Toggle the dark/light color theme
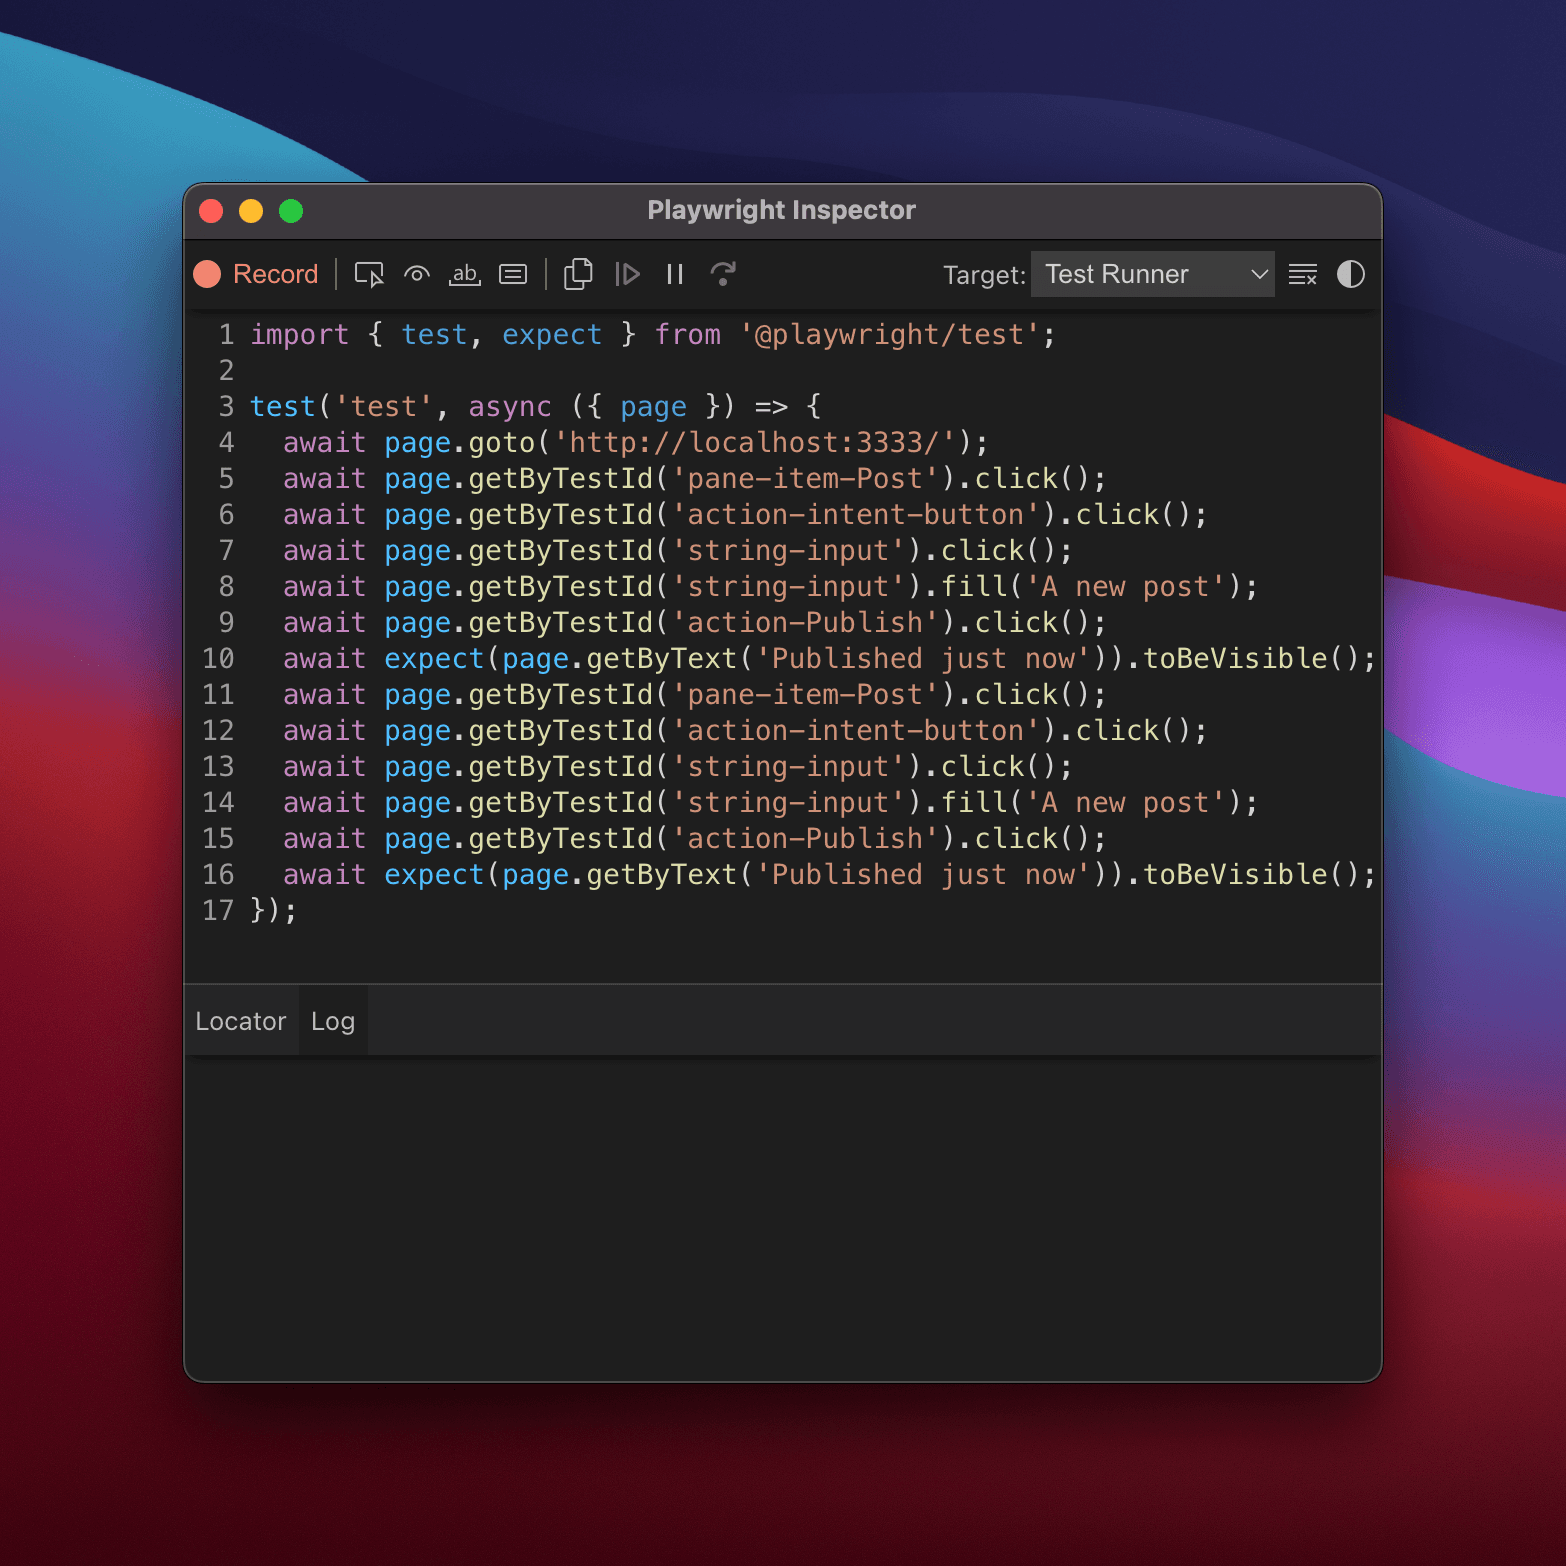The image size is (1566, 1566). (1350, 274)
